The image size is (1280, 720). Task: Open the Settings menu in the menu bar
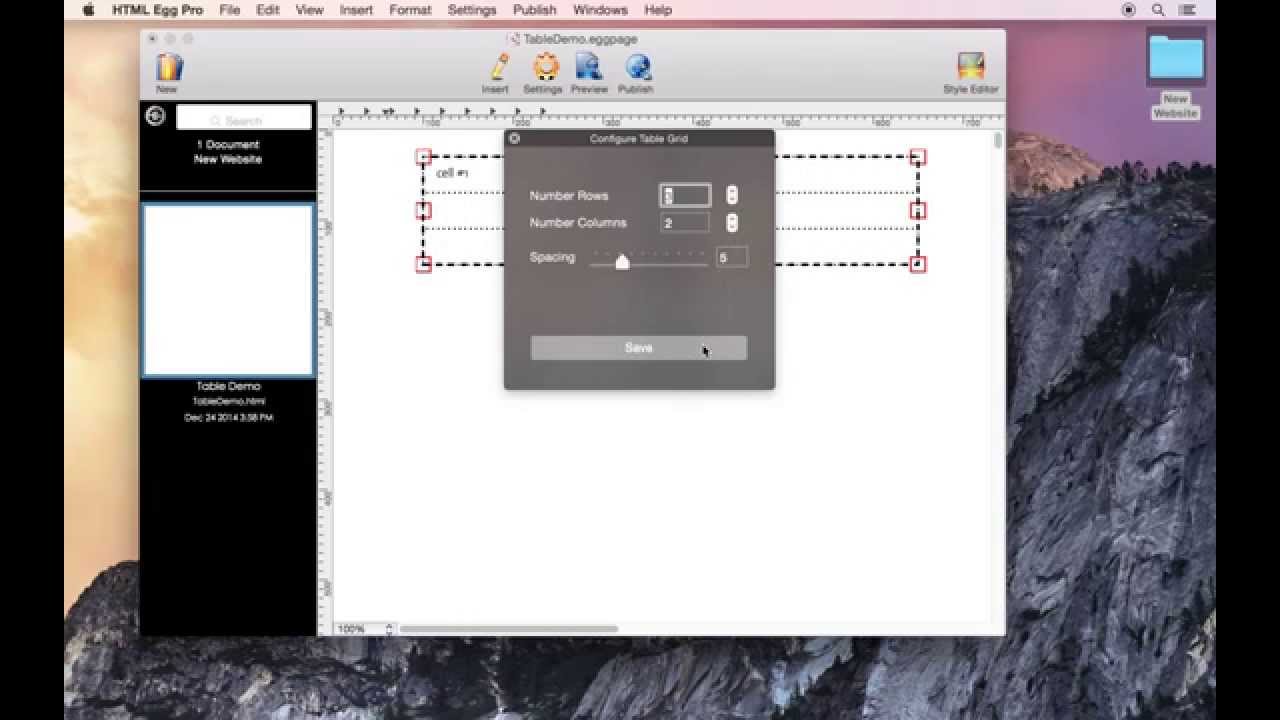(x=472, y=10)
